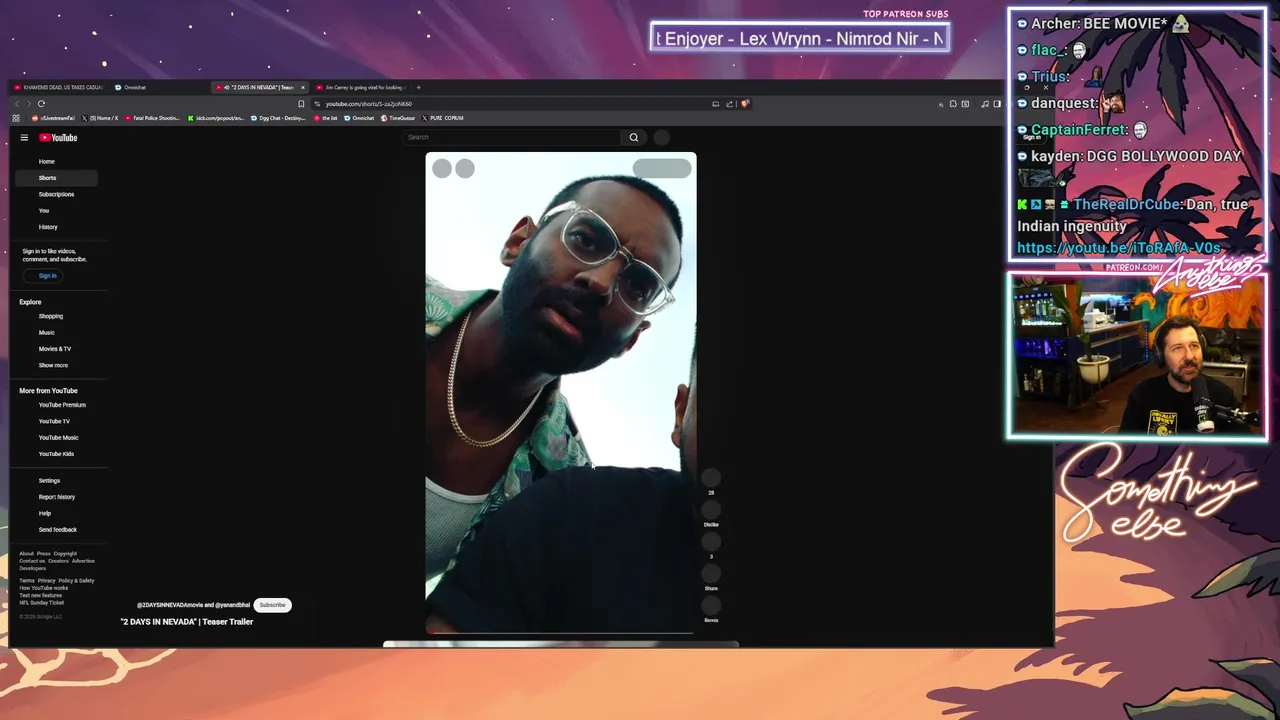Click the youtu.be link in stream chat
Image resolution: width=1280 pixels, height=720 pixels.
[x=1118, y=248]
